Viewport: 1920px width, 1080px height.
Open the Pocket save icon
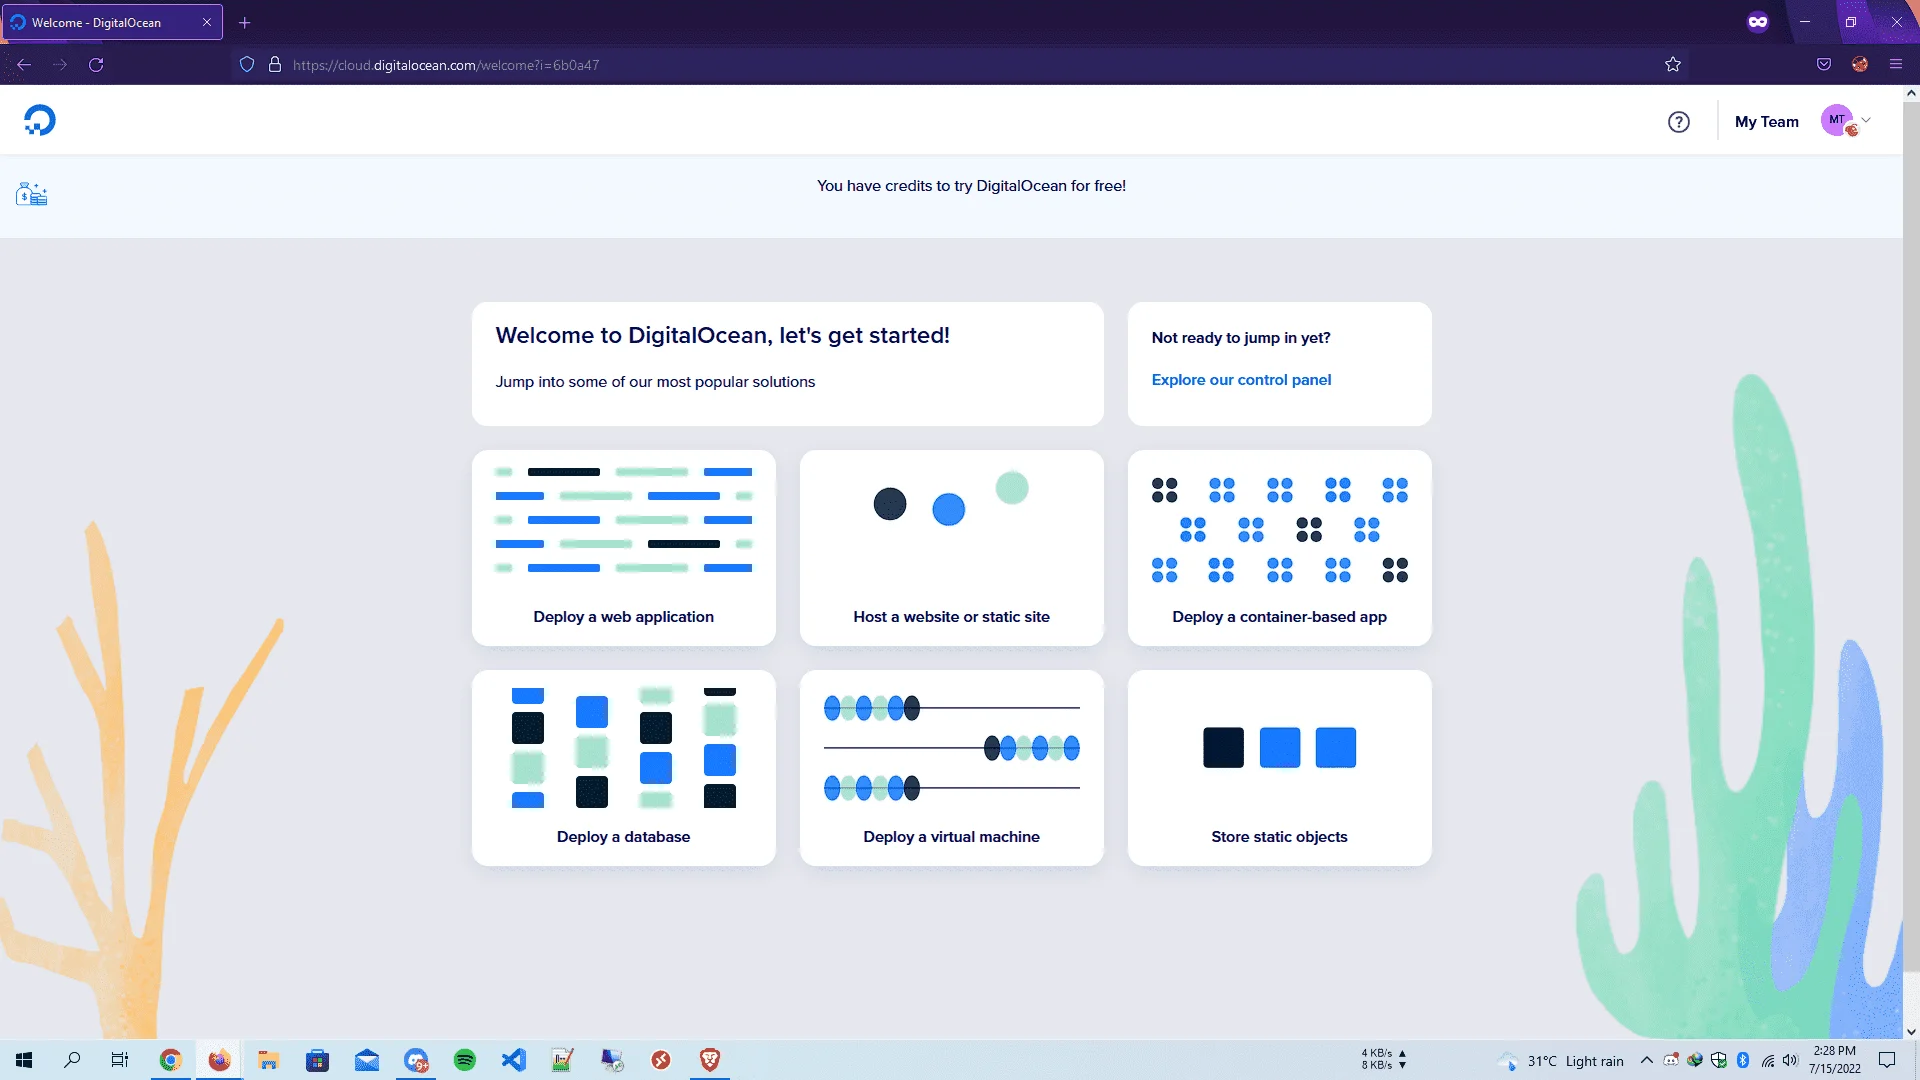coord(1824,65)
